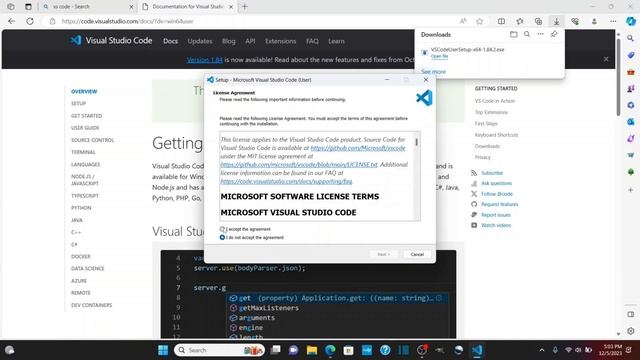Image resolution: width=640 pixels, height=360 pixels.
Task: Open Updates in the site navigation
Action: click(x=200, y=41)
